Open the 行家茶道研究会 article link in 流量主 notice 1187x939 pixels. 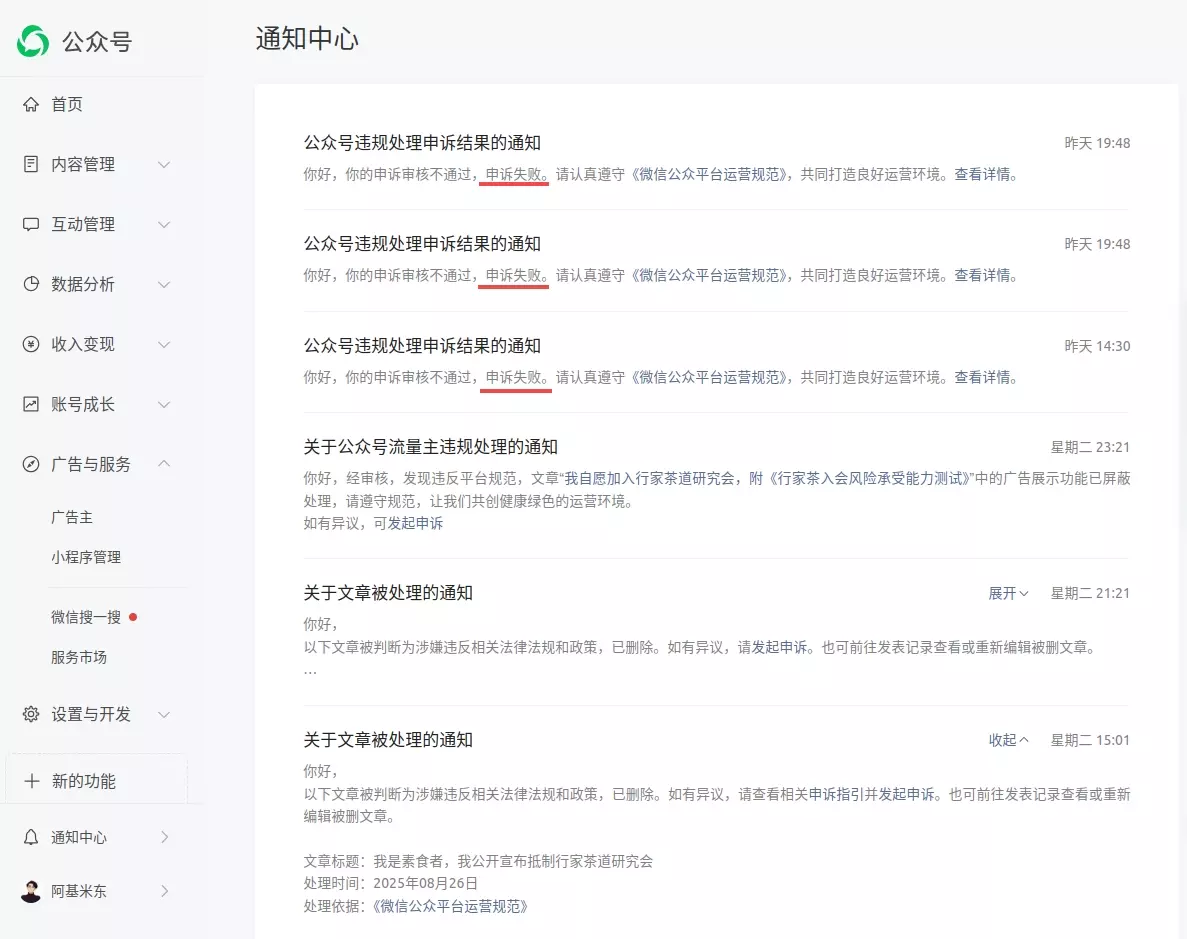(x=766, y=479)
